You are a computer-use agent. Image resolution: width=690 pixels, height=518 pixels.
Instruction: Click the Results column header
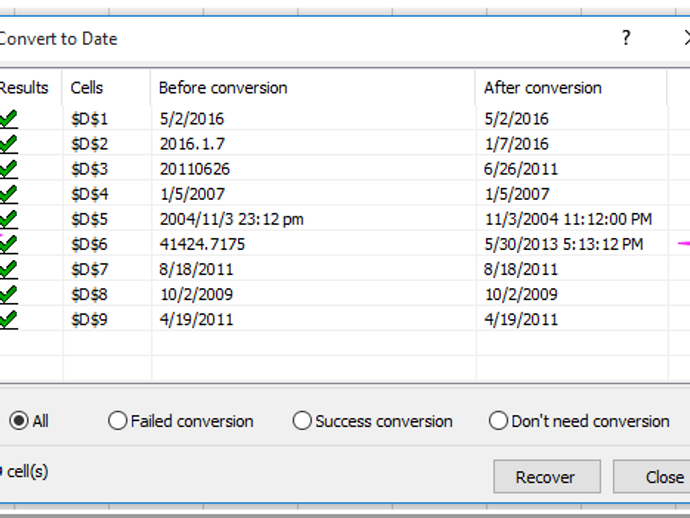point(24,88)
